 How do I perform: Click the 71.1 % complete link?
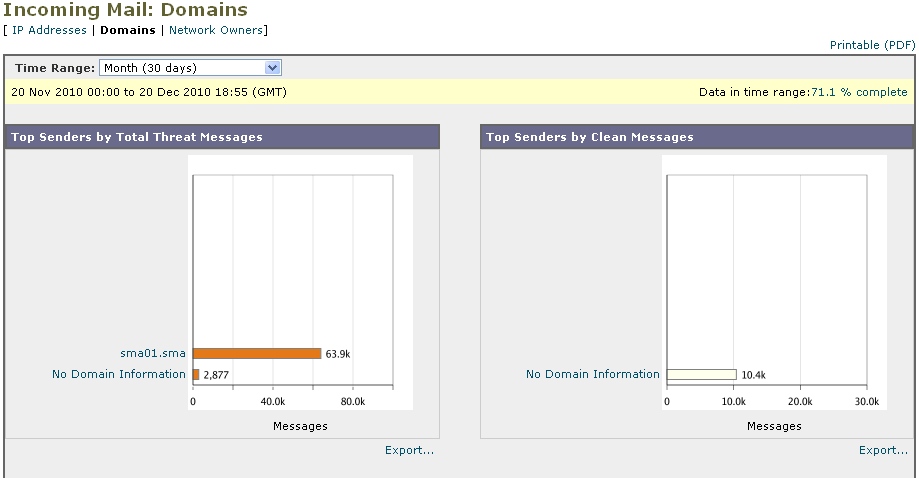point(859,92)
